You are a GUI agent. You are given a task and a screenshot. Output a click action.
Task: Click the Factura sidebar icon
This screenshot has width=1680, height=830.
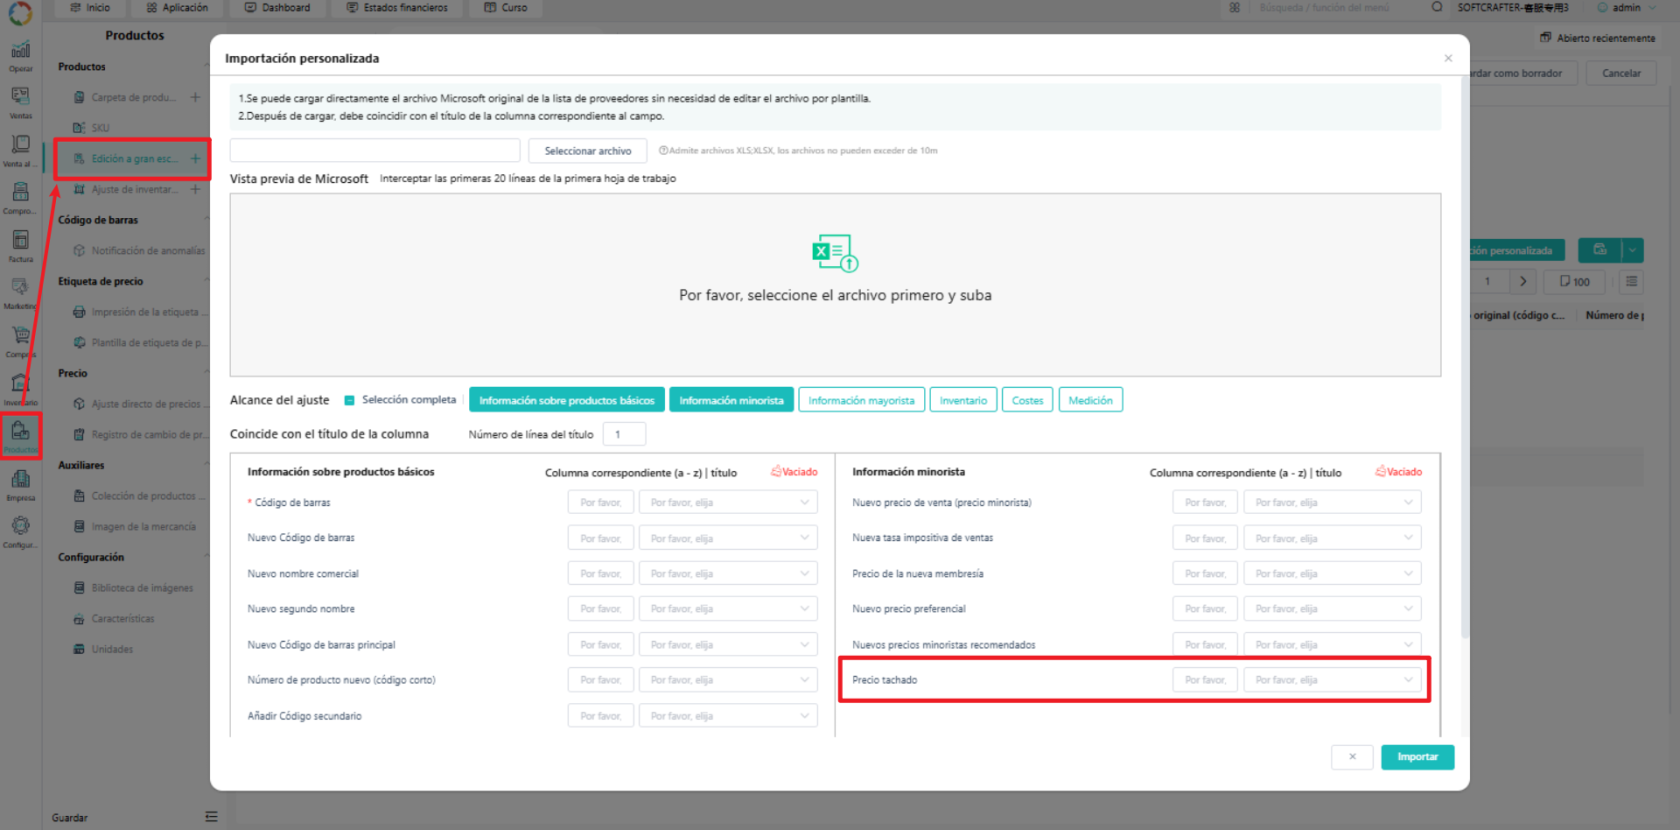point(20,245)
